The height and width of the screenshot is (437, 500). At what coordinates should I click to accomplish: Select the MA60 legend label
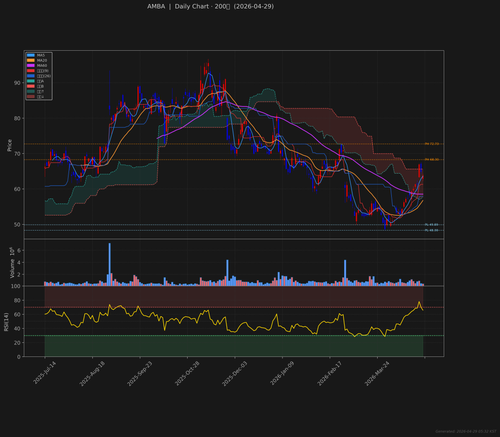point(42,65)
